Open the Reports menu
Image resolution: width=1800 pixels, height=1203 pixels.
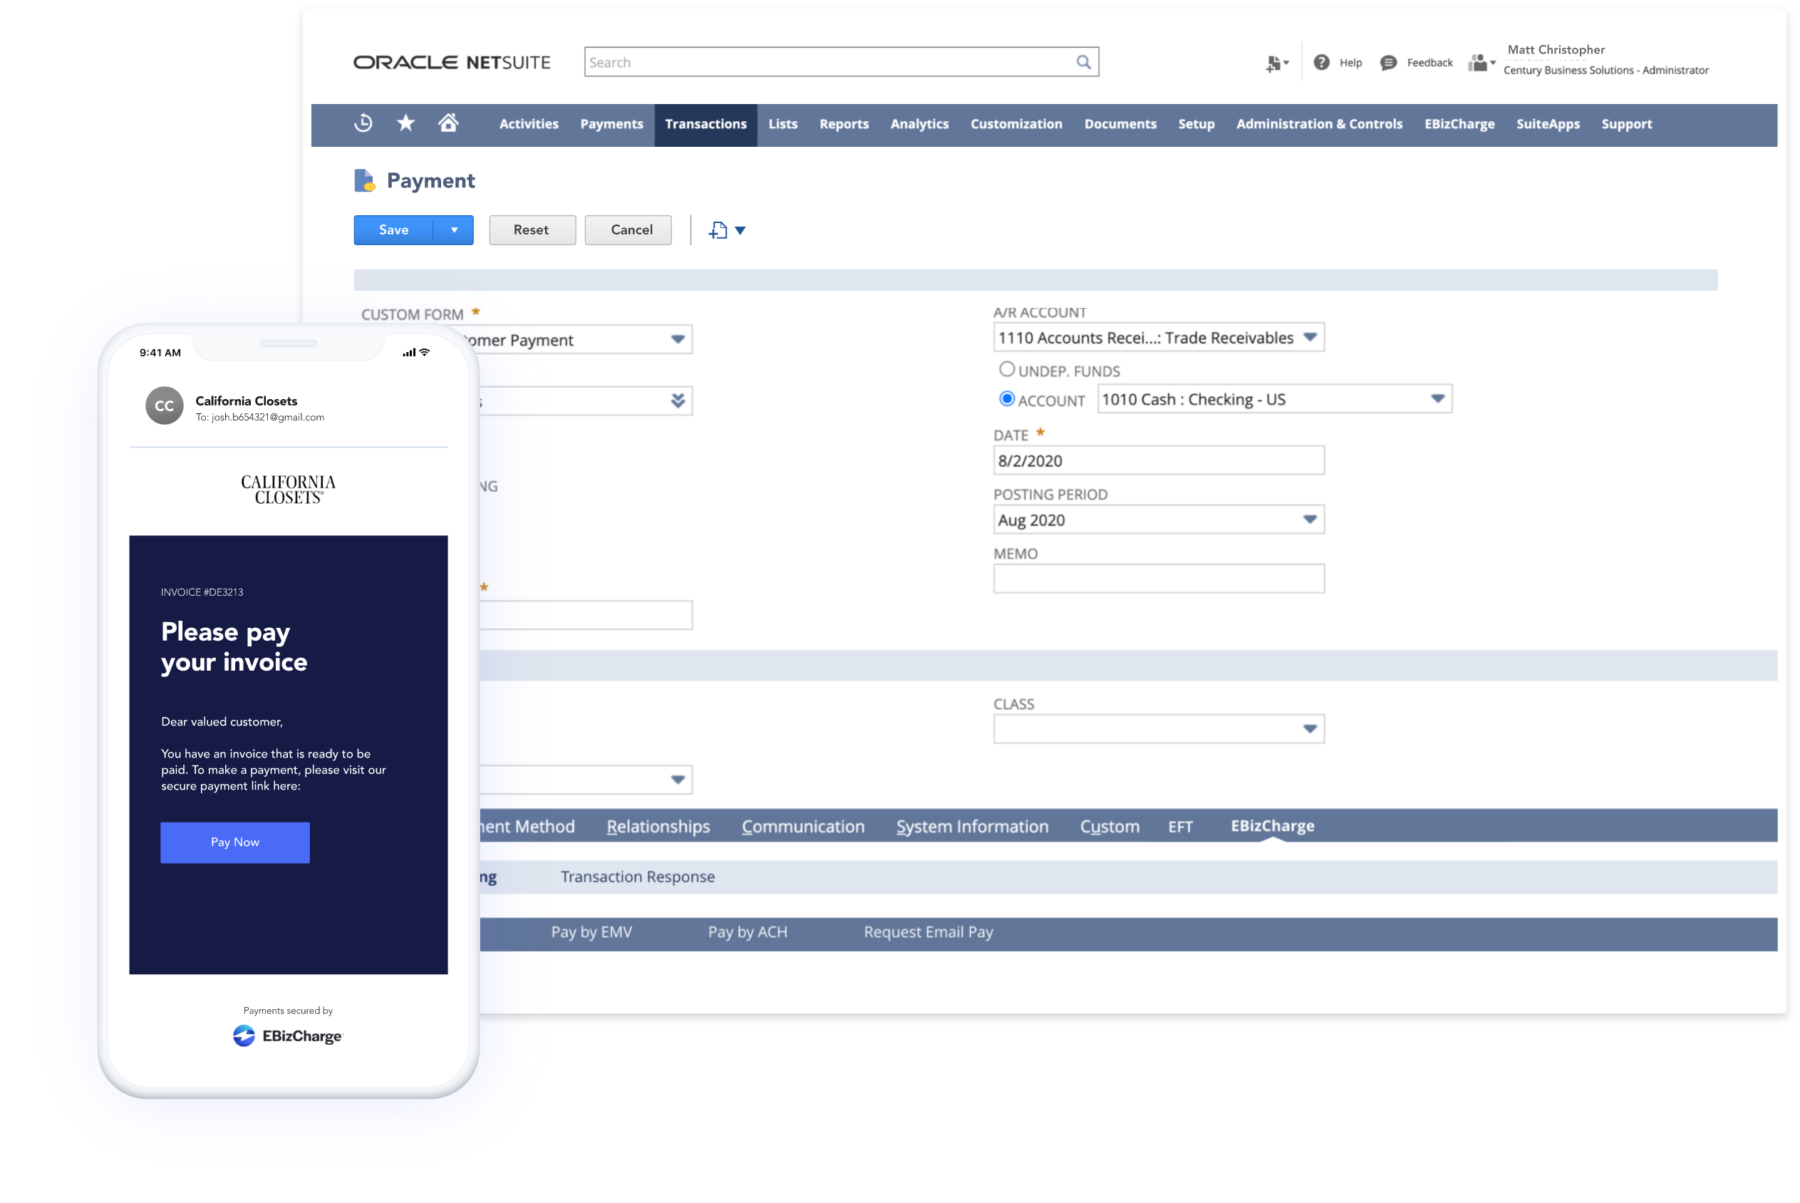coord(843,124)
